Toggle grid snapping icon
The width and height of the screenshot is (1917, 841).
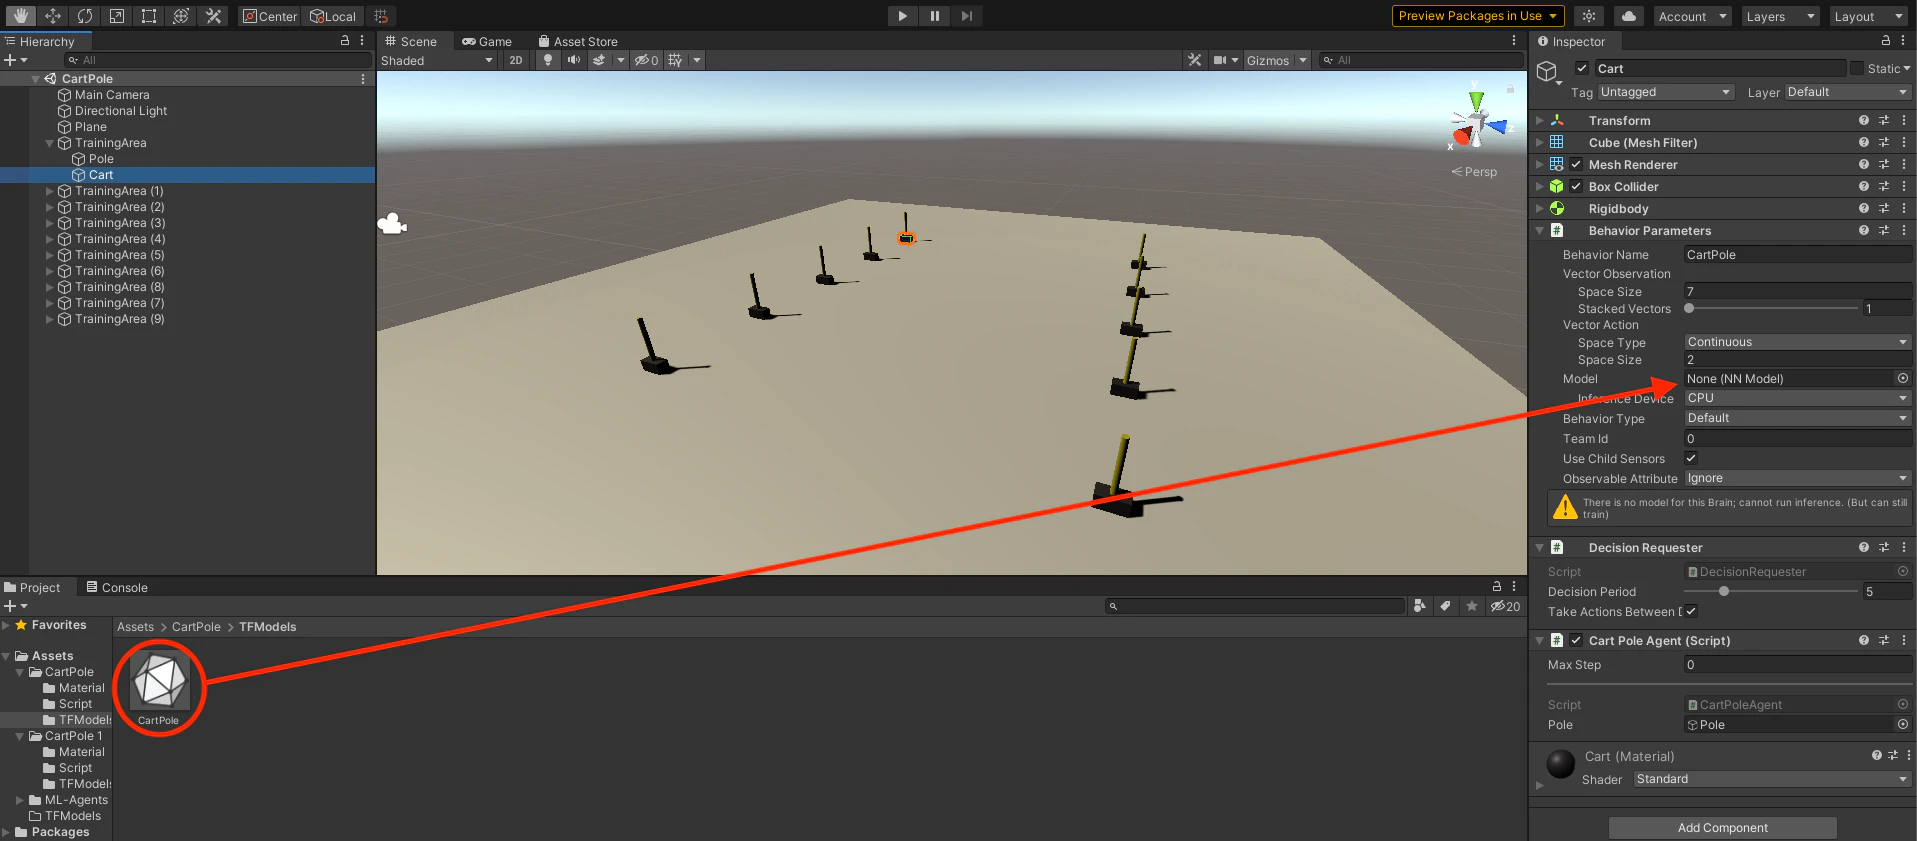click(x=381, y=16)
